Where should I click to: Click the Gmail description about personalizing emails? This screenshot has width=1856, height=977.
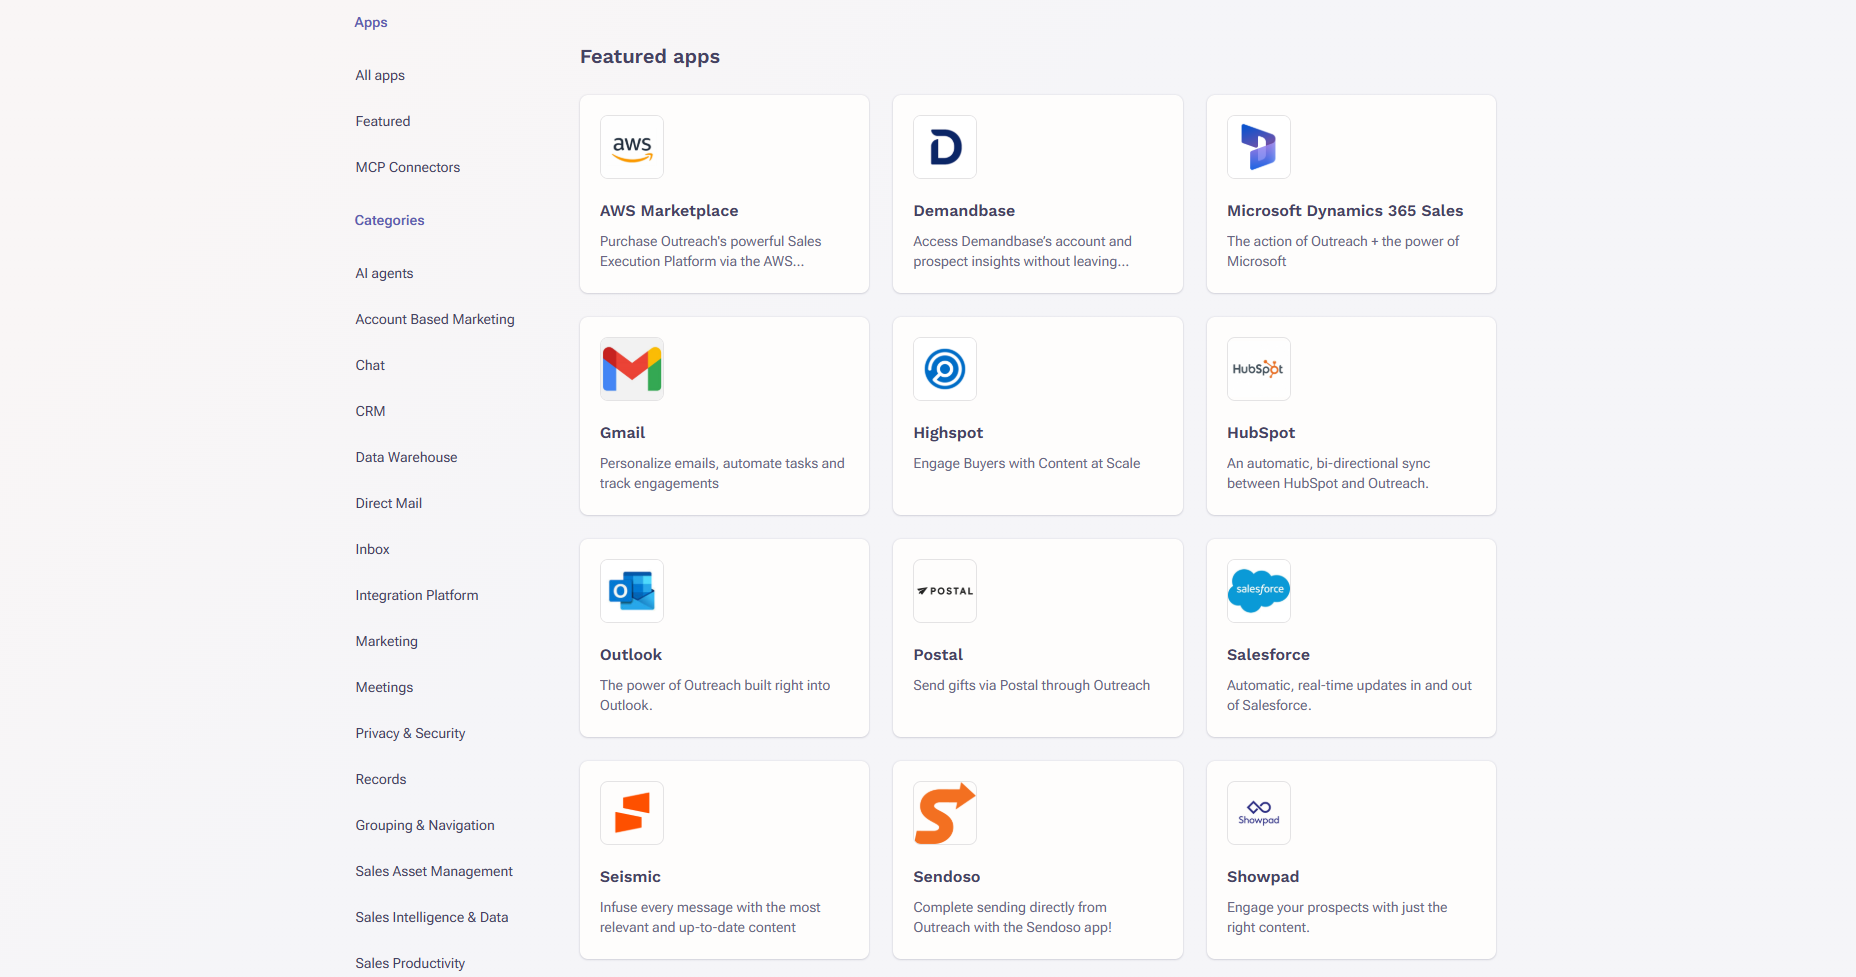pyautogui.click(x=722, y=473)
